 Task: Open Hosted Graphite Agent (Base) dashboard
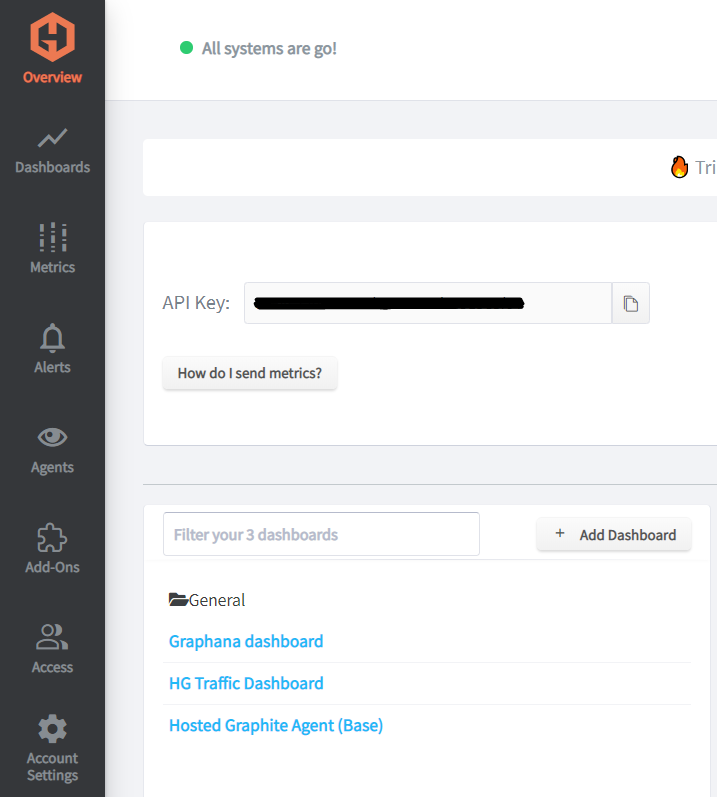pyautogui.click(x=276, y=725)
